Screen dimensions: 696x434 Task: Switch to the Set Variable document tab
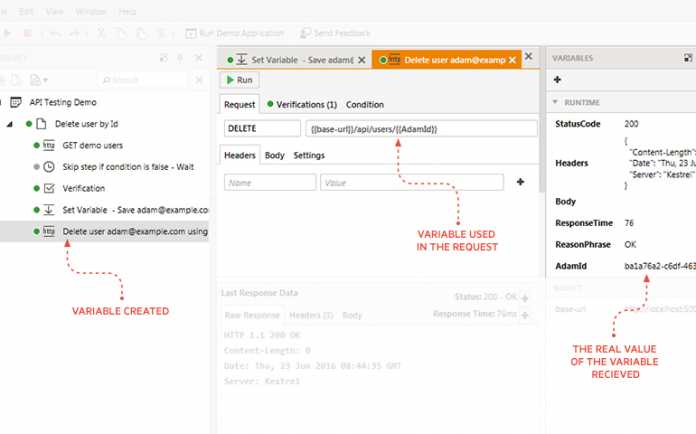(295, 60)
